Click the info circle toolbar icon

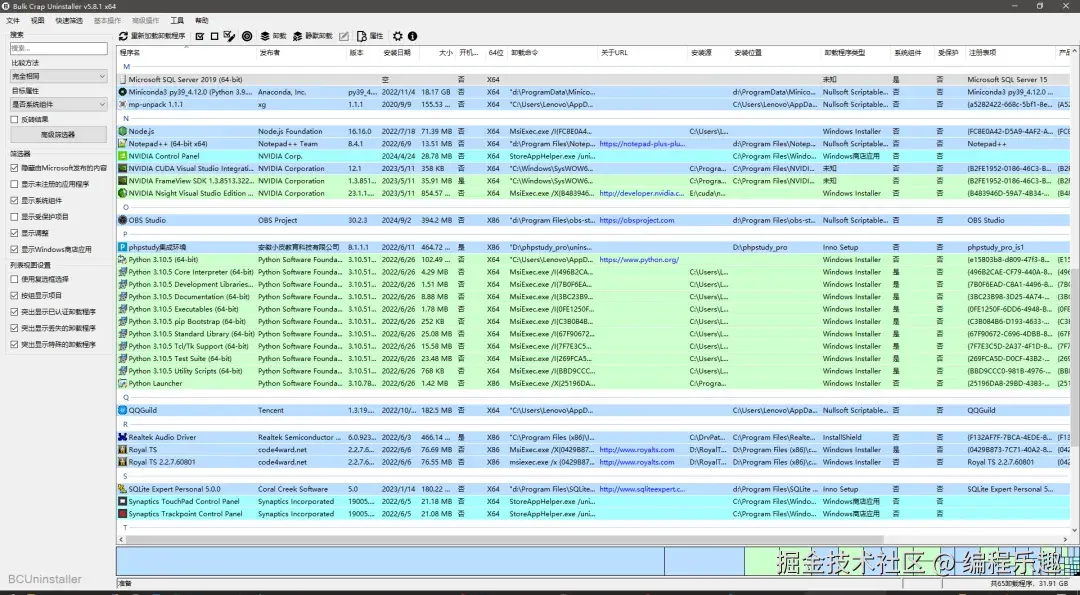click(x=412, y=36)
